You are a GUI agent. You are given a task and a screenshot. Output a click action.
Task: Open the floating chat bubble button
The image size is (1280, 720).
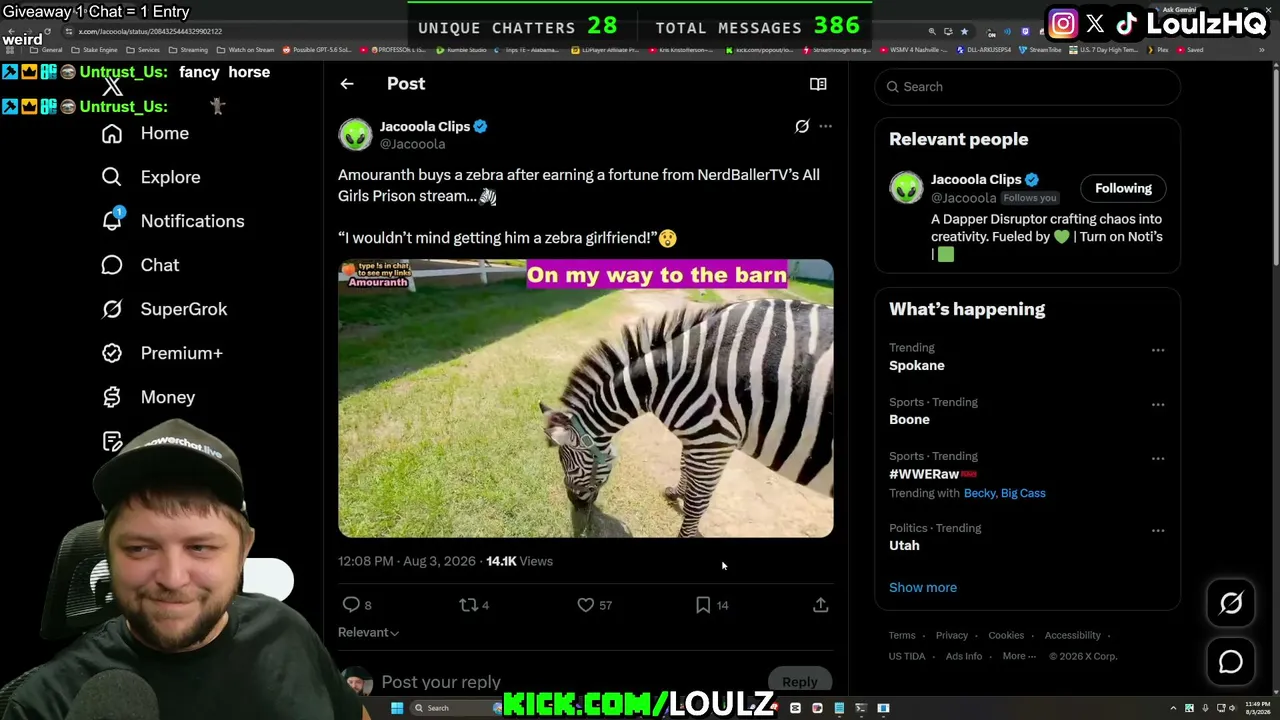pos(1231,662)
